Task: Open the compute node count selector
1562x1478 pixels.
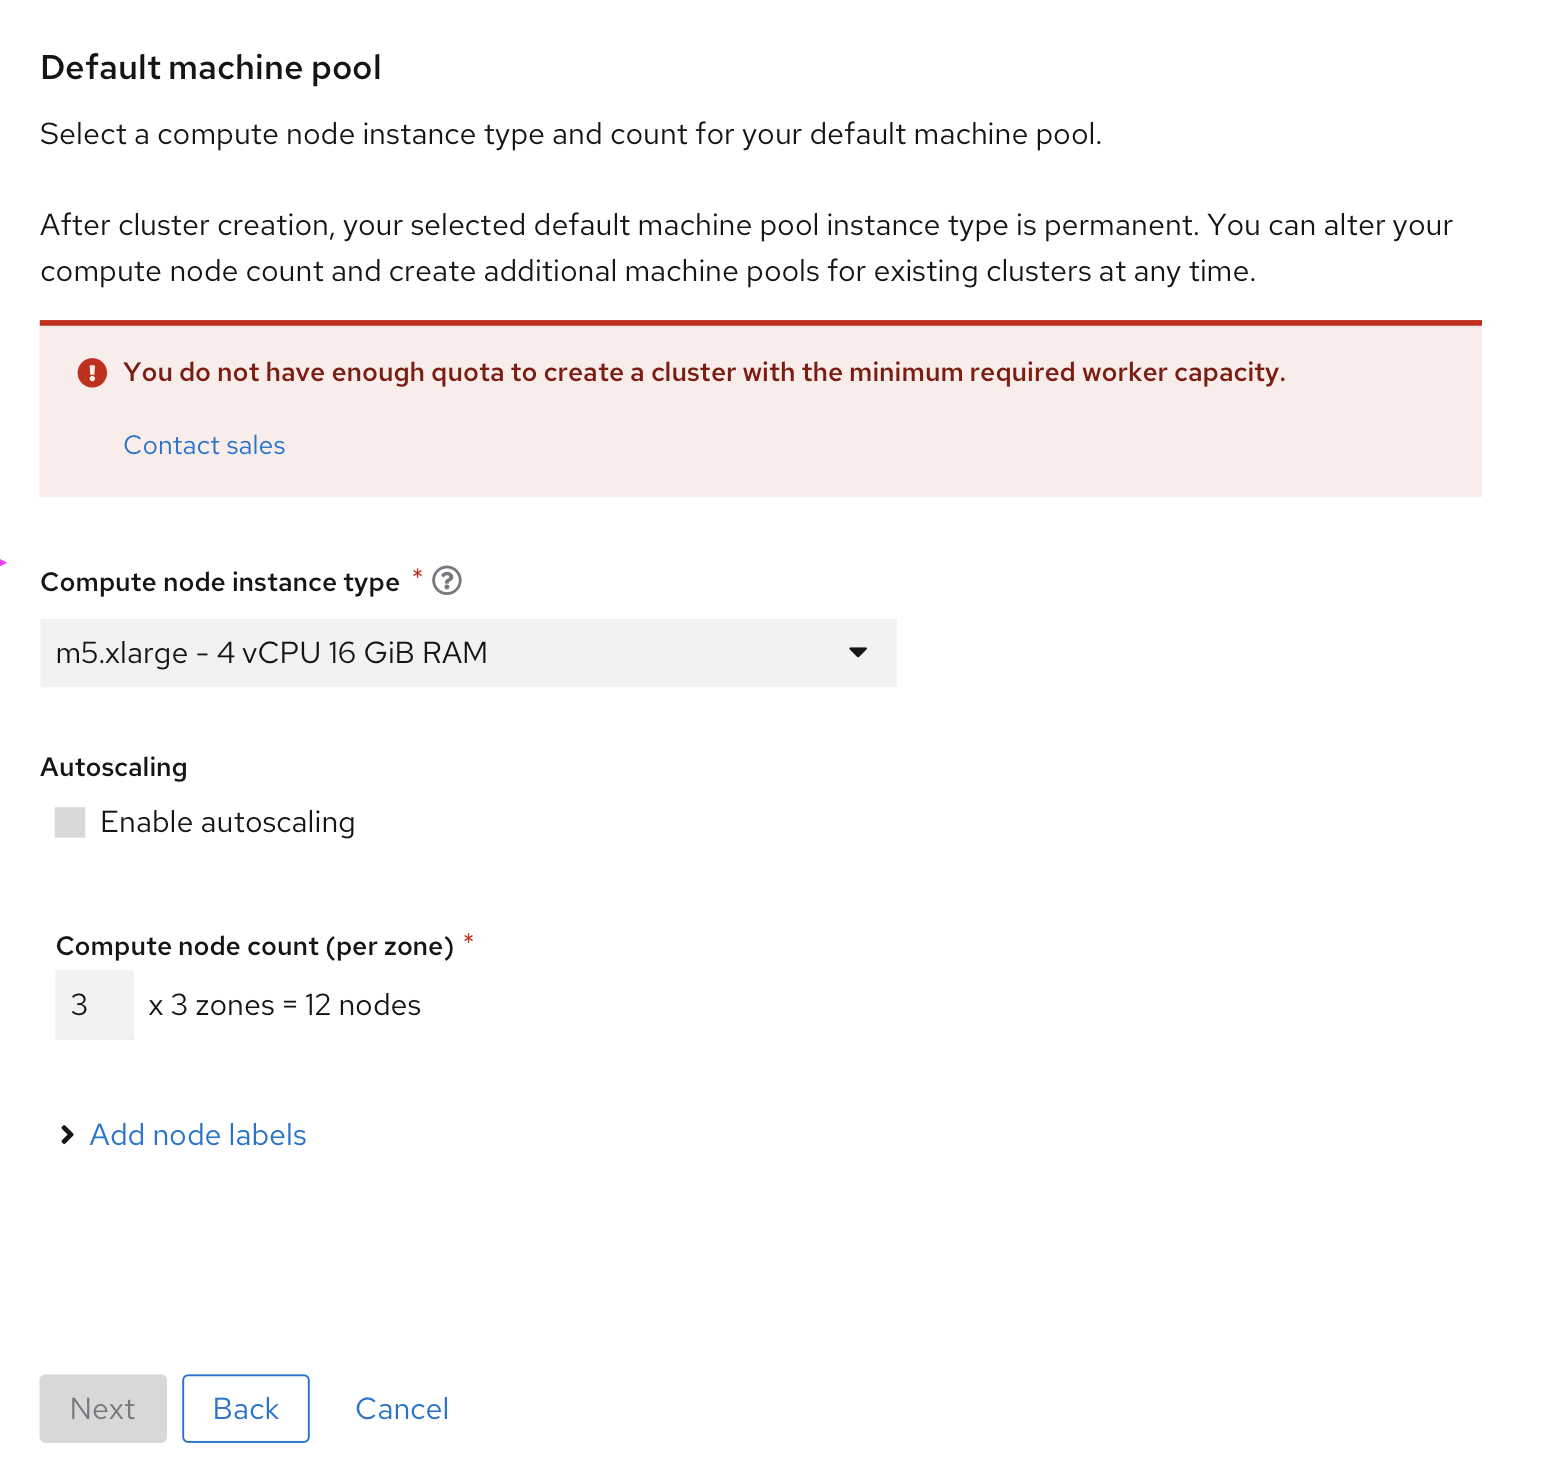Action: click(x=94, y=1005)
